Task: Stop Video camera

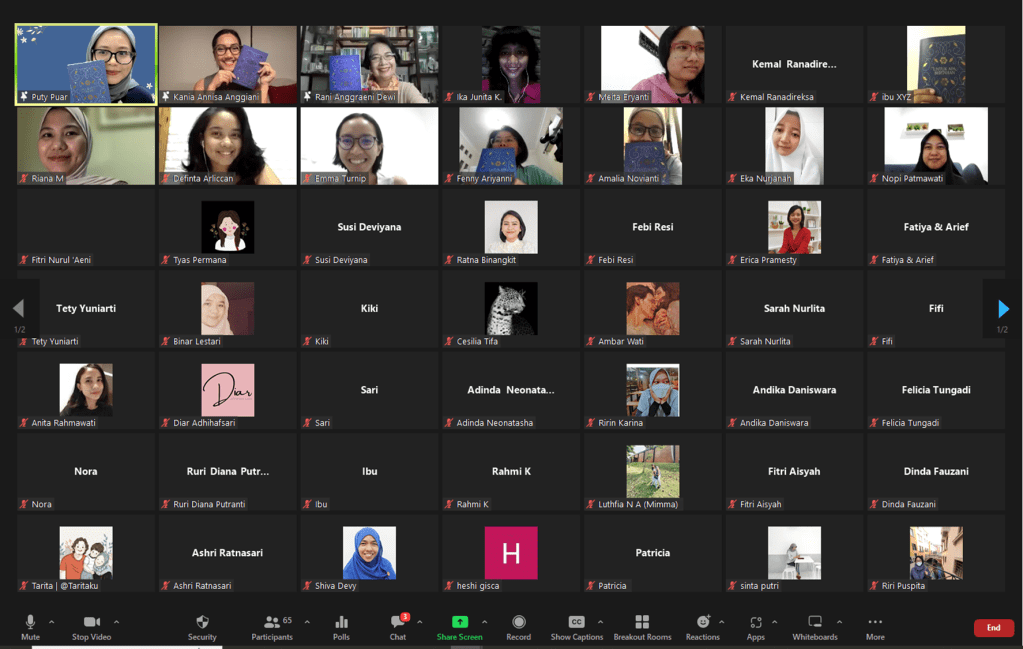Action: click(x=92, y=627)
